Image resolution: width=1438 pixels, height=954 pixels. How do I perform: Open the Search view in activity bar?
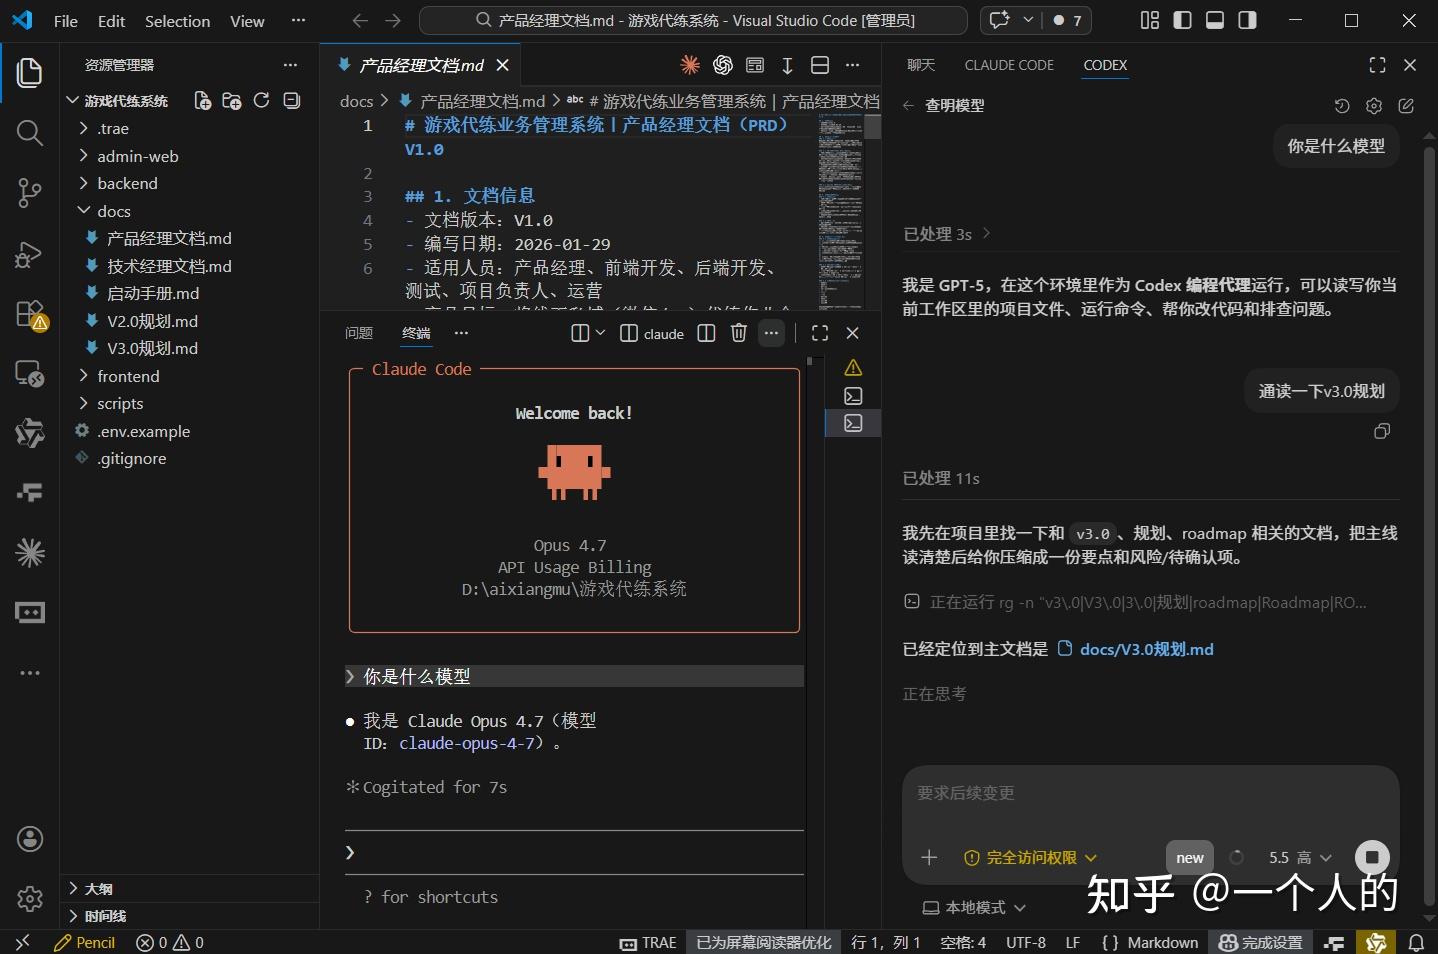tap(30, 133)
